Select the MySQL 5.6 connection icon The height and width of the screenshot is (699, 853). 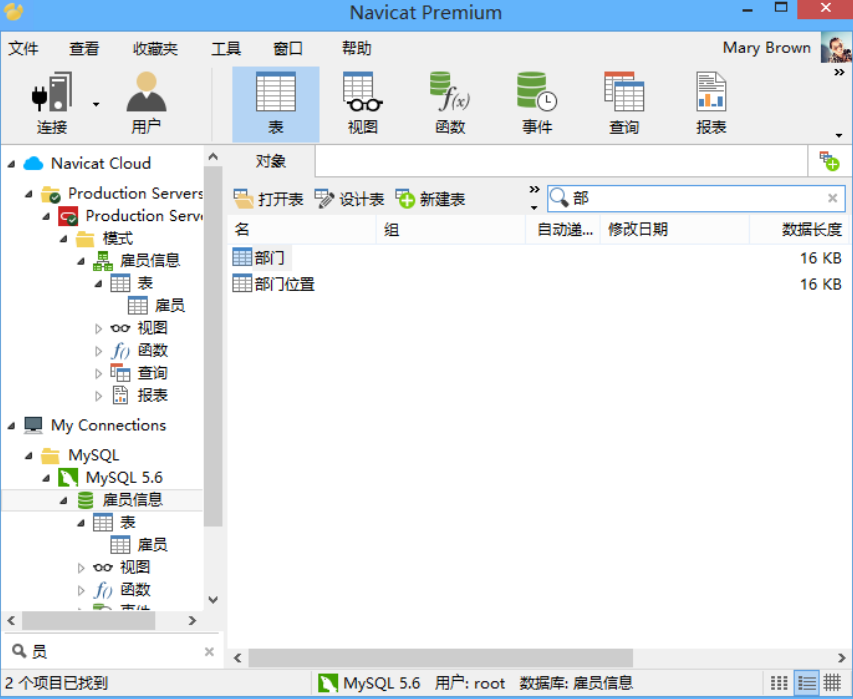(68, 478)
